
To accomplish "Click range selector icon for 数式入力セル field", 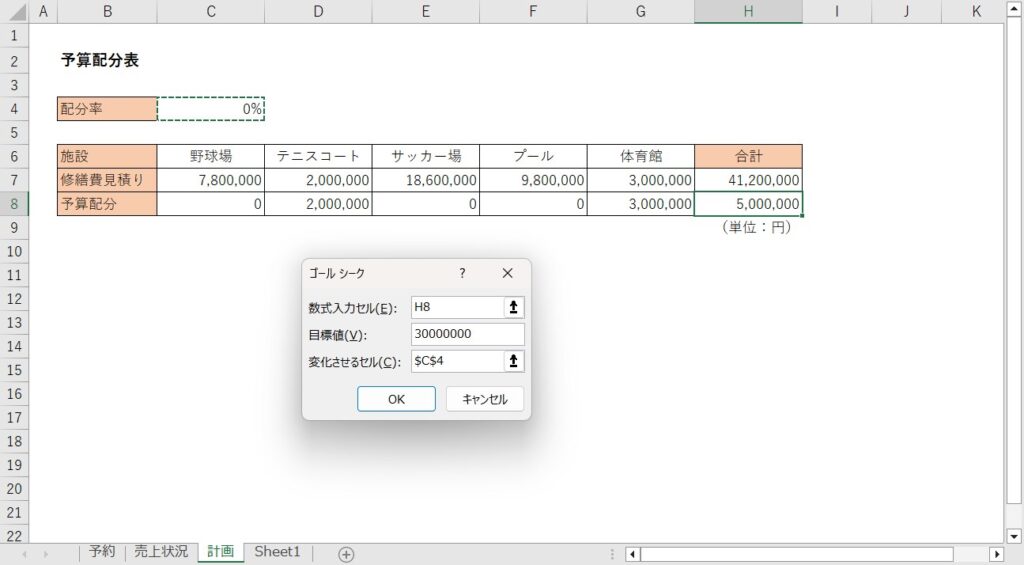I will [x=514, y=308].
